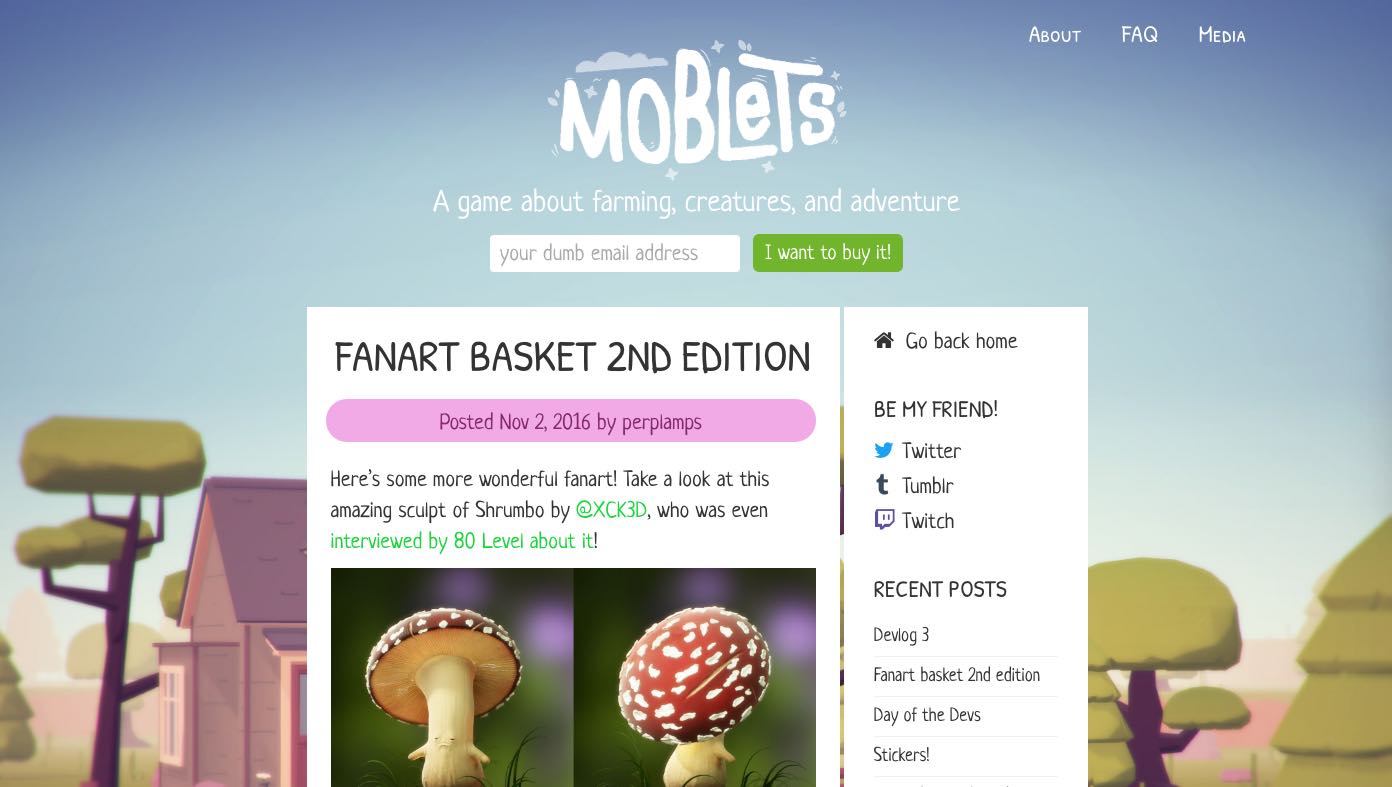Click the Twitch logo icon

tap(884, 520)
